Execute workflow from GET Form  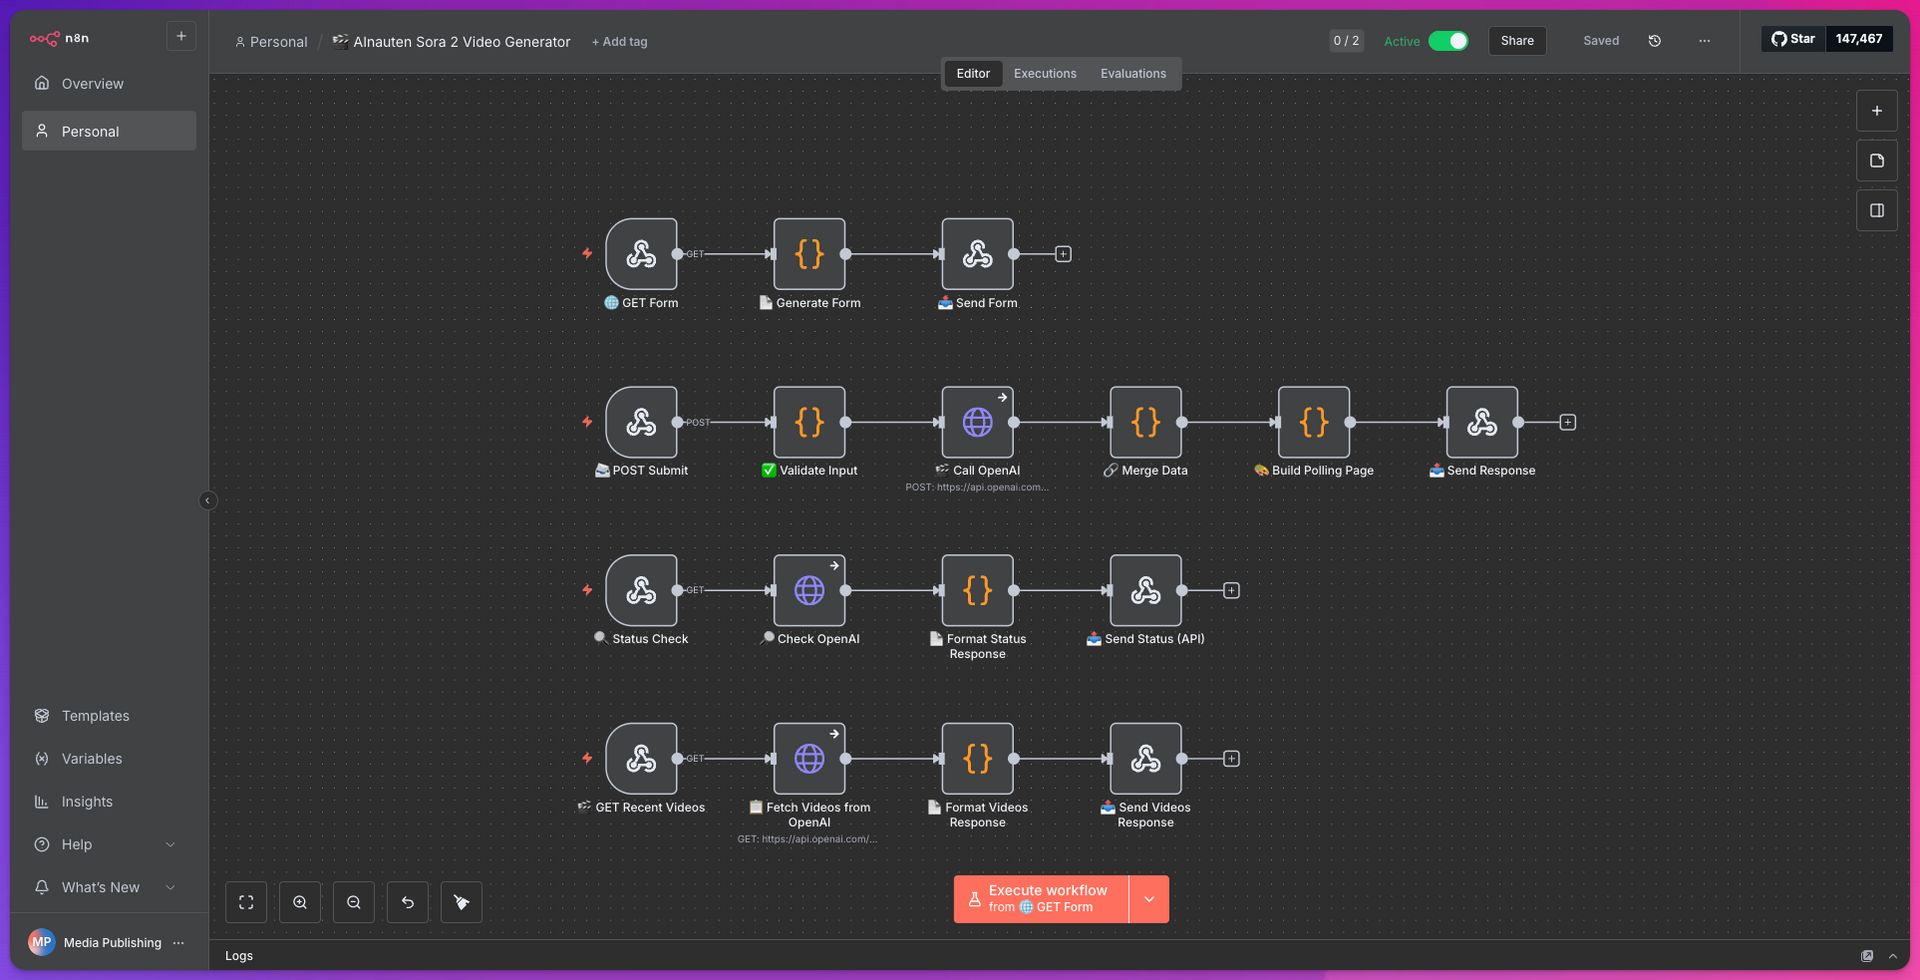pyautogui.click(x=1041, y=899)
